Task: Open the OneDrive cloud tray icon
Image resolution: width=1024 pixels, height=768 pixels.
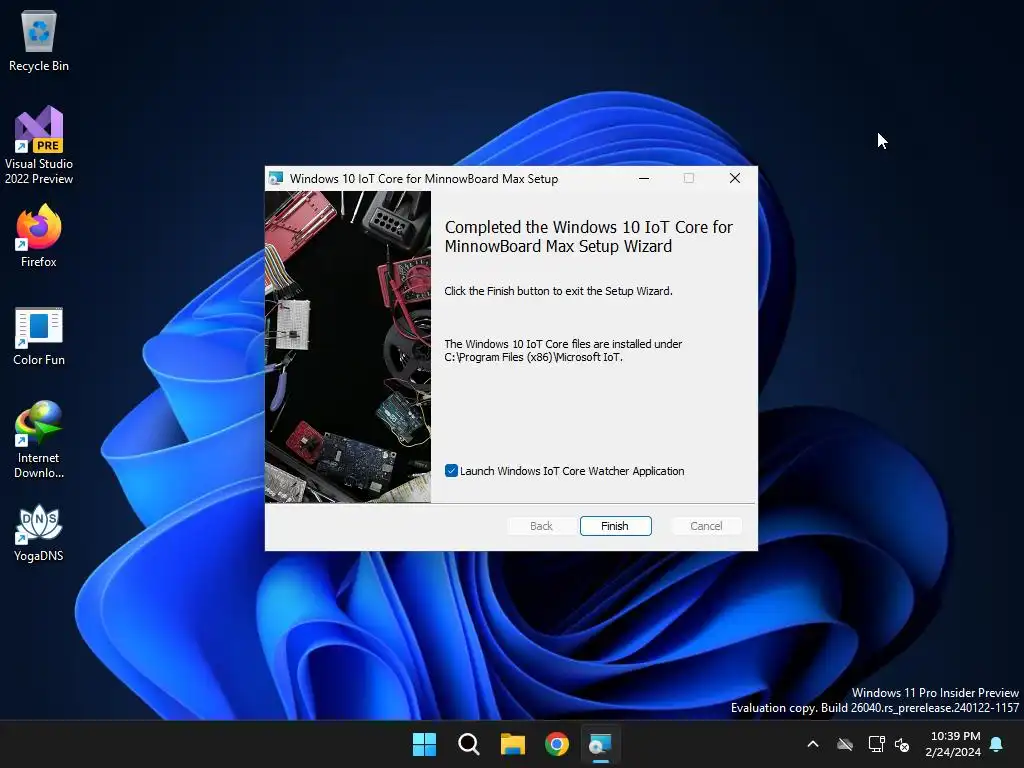Action: click(845, 744)
